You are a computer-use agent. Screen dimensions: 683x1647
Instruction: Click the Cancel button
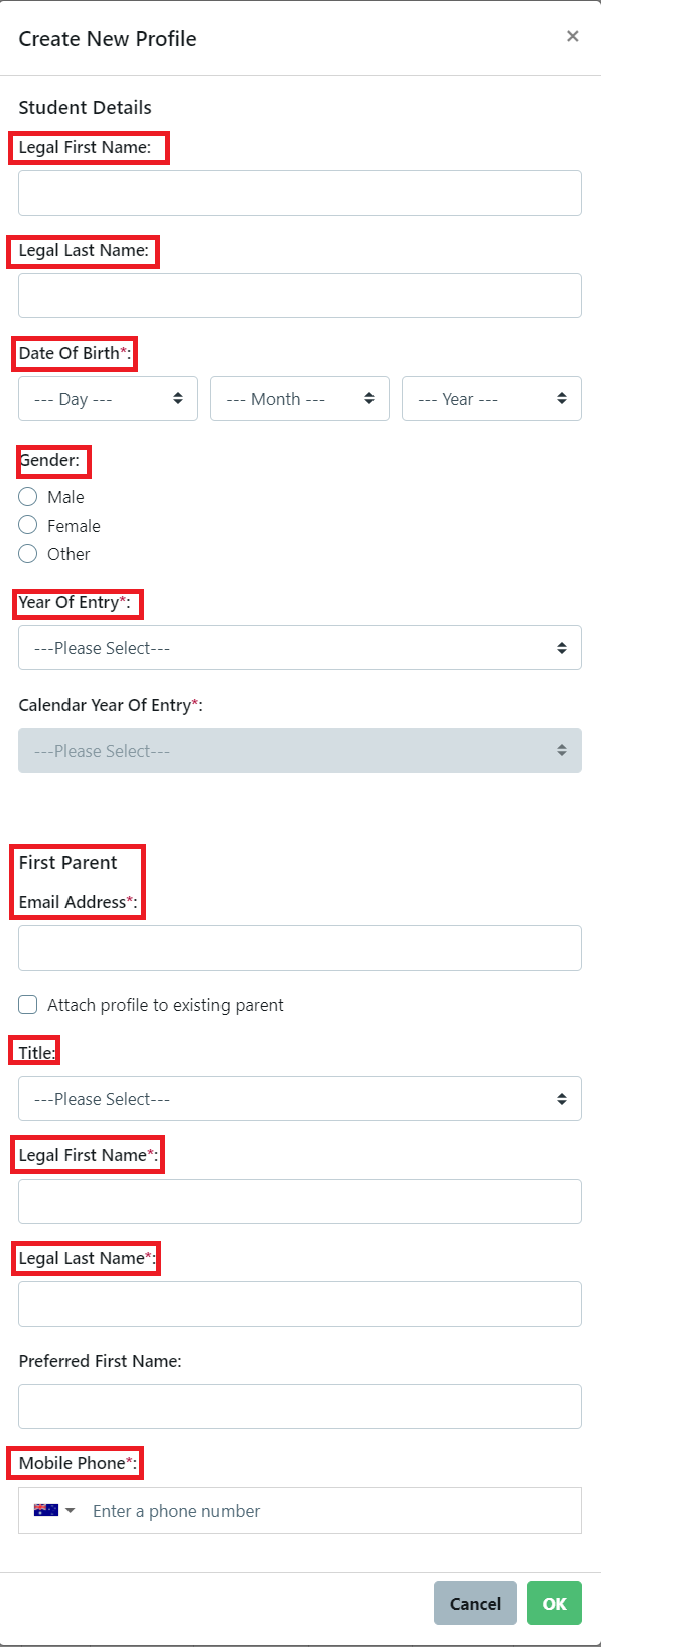475,1603
